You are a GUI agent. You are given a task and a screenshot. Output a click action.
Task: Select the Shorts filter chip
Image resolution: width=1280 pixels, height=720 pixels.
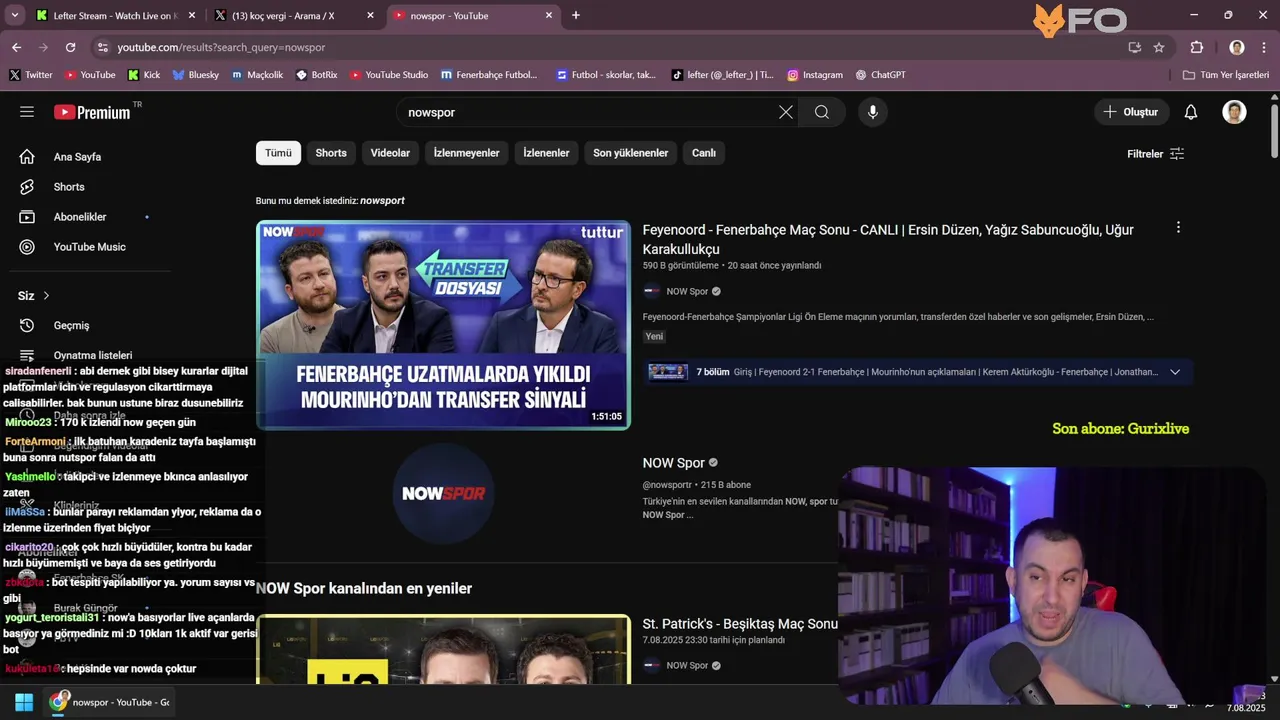(331, 153)
